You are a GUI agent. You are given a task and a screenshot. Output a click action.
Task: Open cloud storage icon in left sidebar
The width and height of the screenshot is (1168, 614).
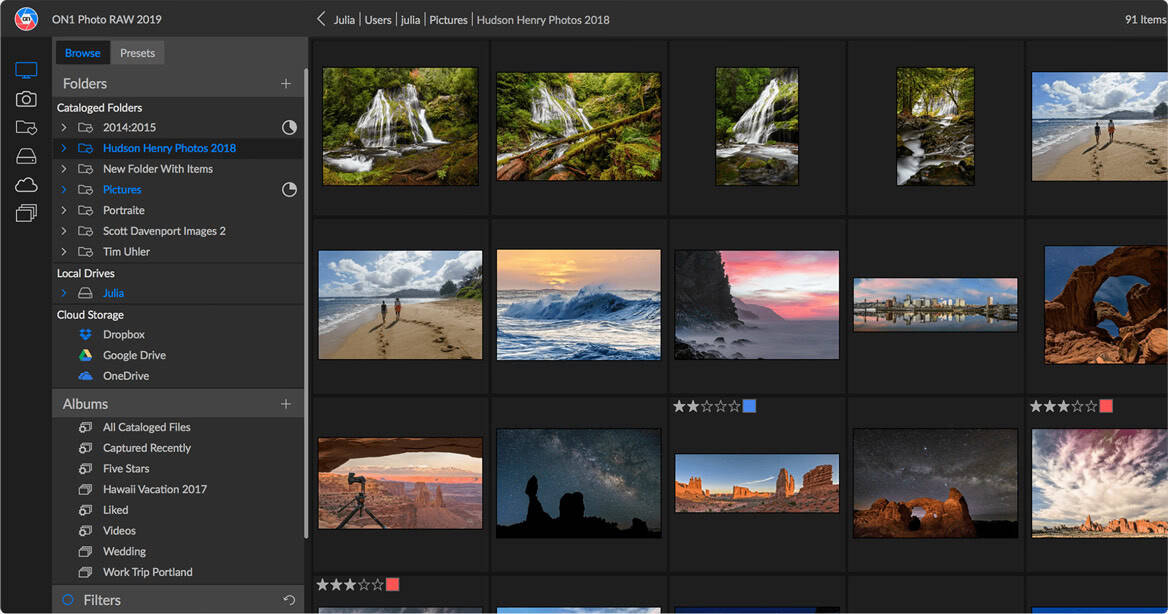pos(26,185)
